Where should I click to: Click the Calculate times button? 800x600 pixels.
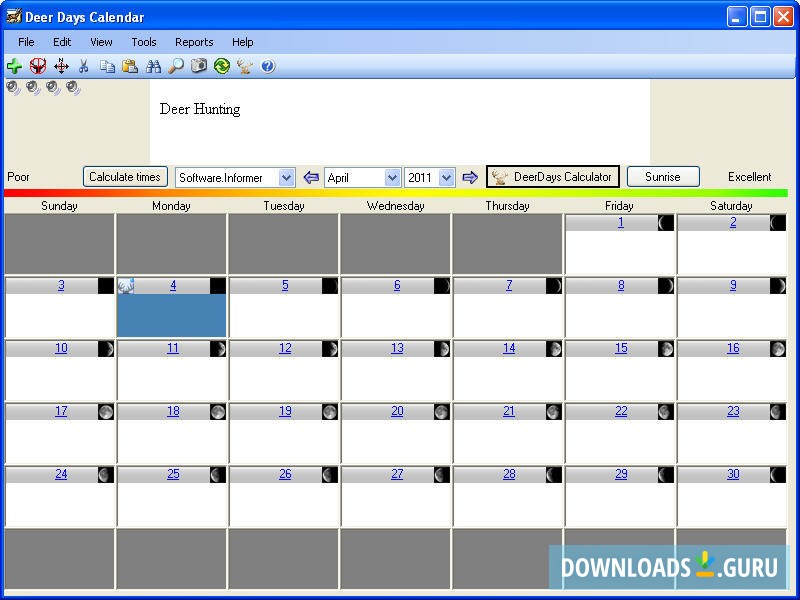tap(125, 177)
